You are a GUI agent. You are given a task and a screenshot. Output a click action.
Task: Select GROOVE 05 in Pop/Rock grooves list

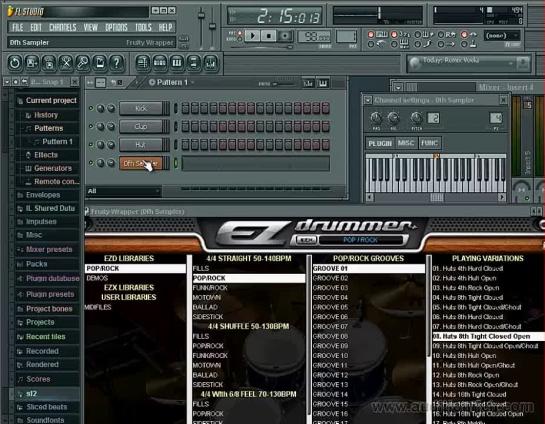click(330, 308)
